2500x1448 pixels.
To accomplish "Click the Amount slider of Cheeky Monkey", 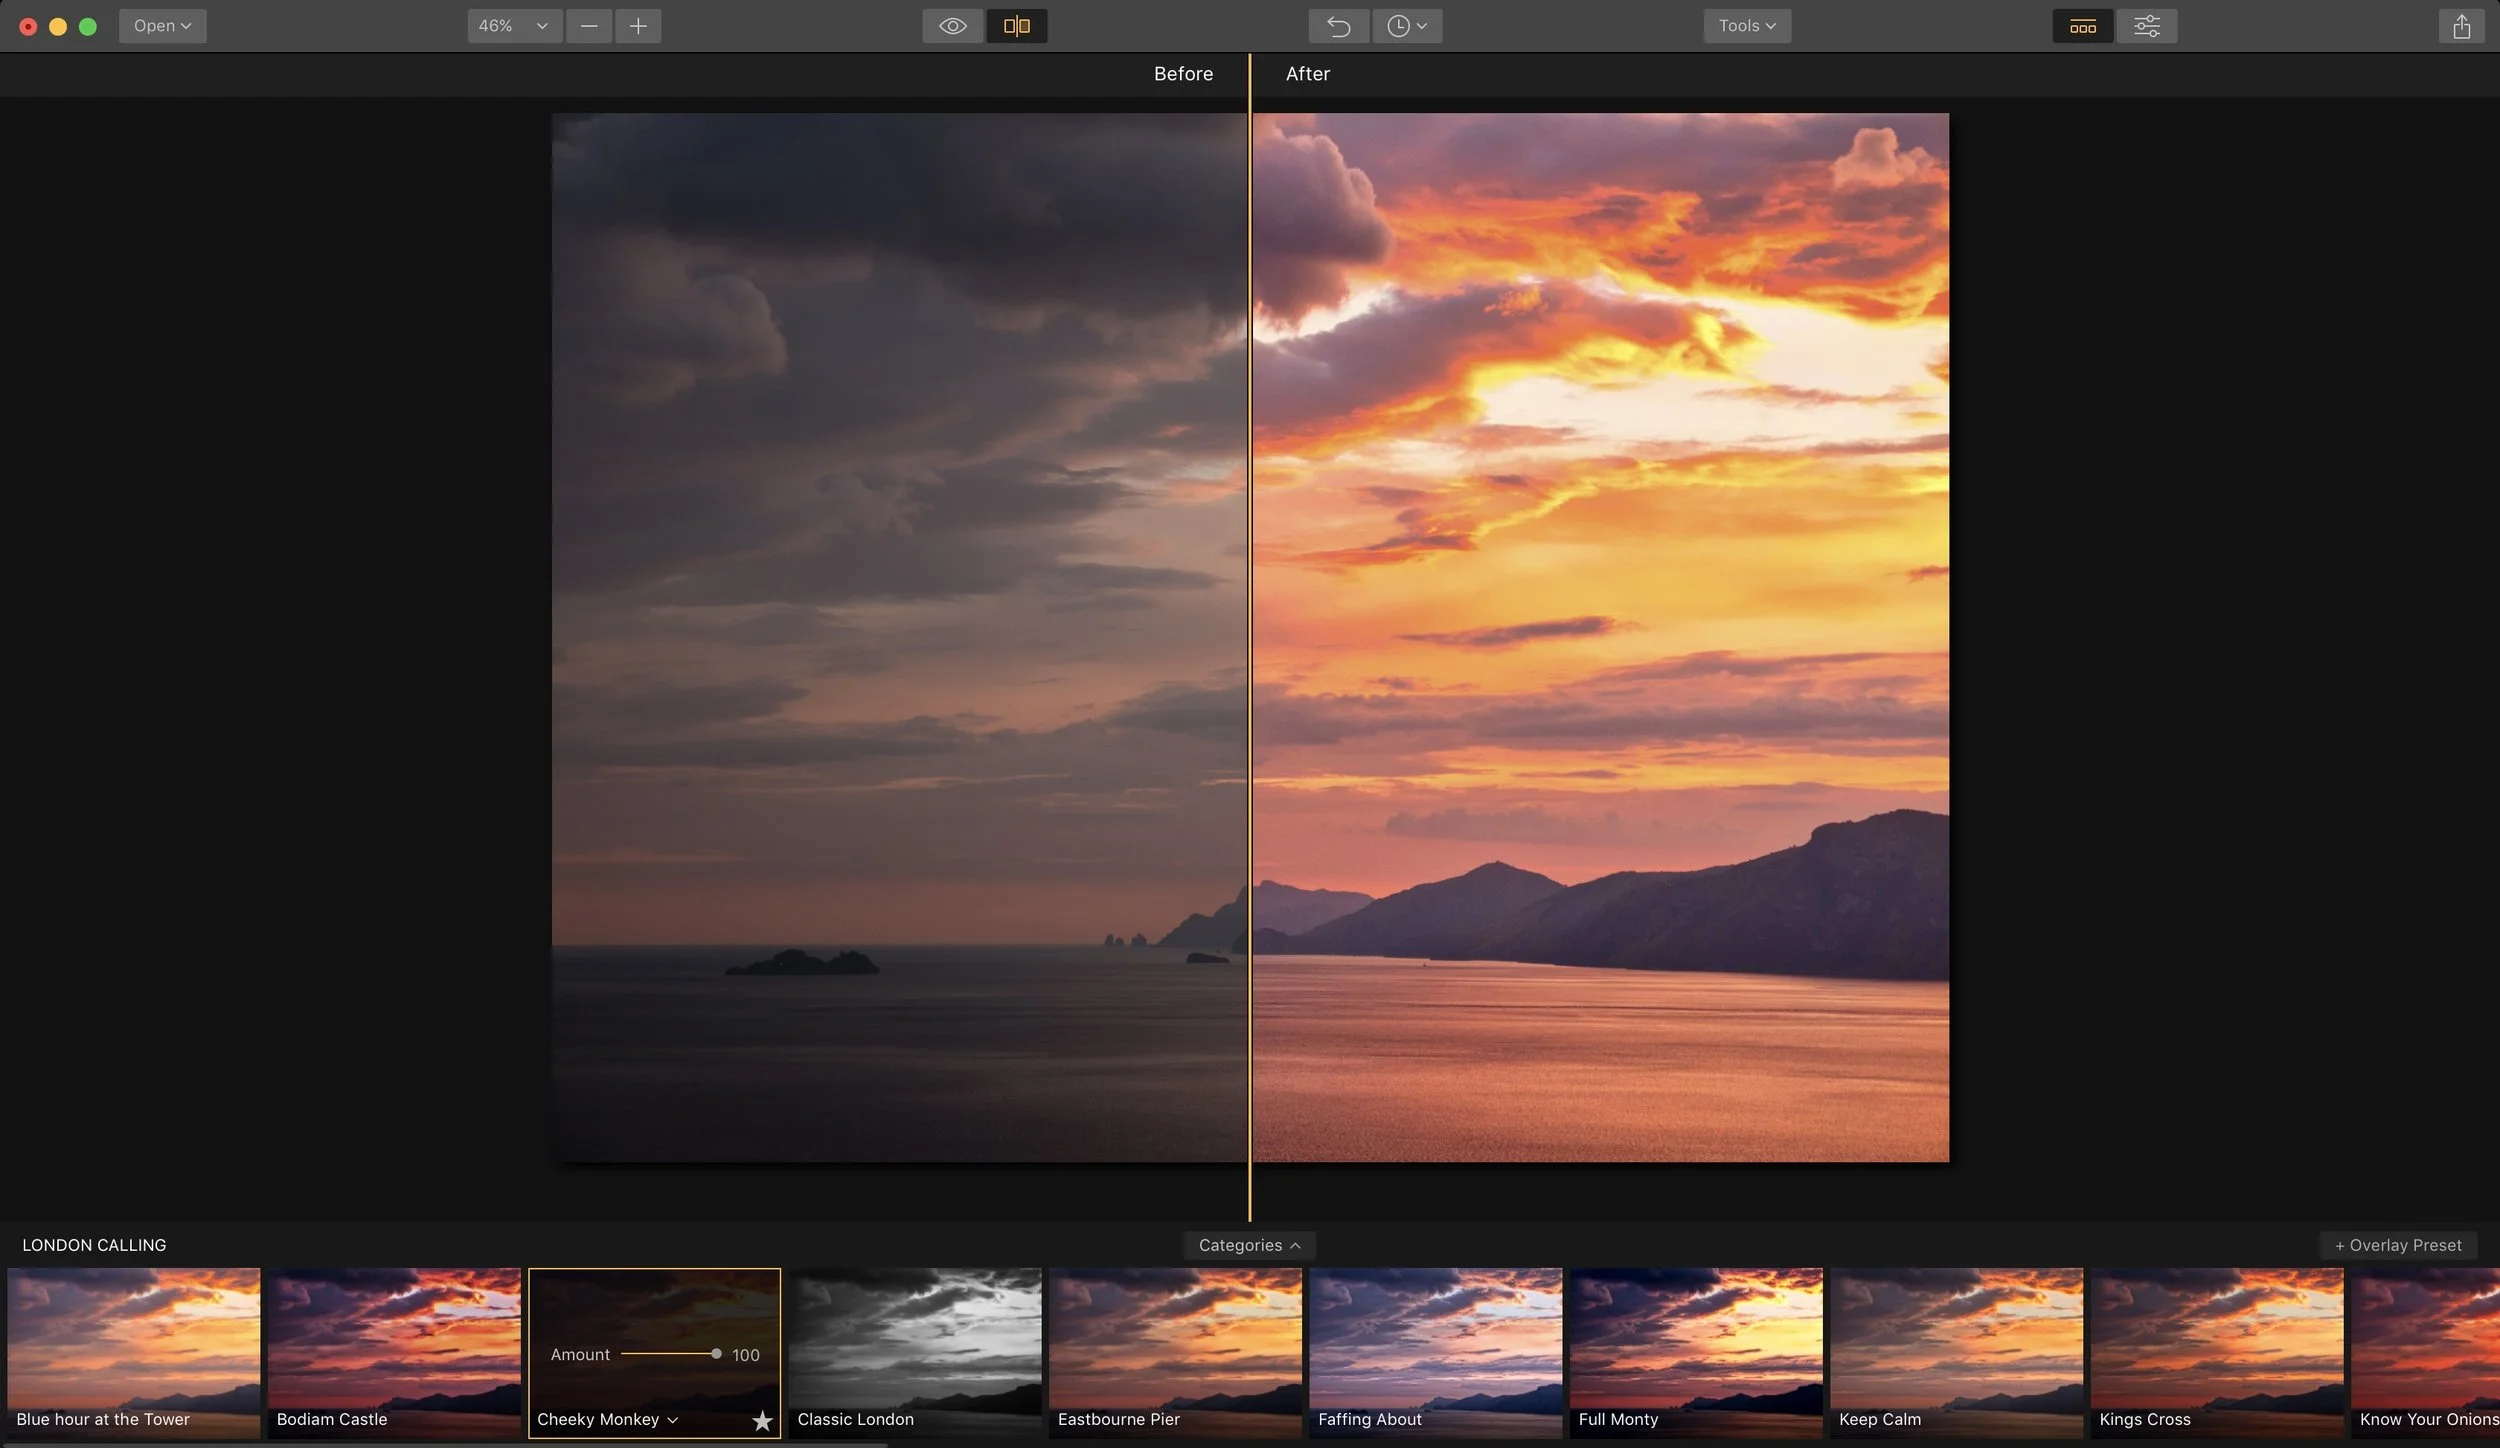I will click(668, 1354).
